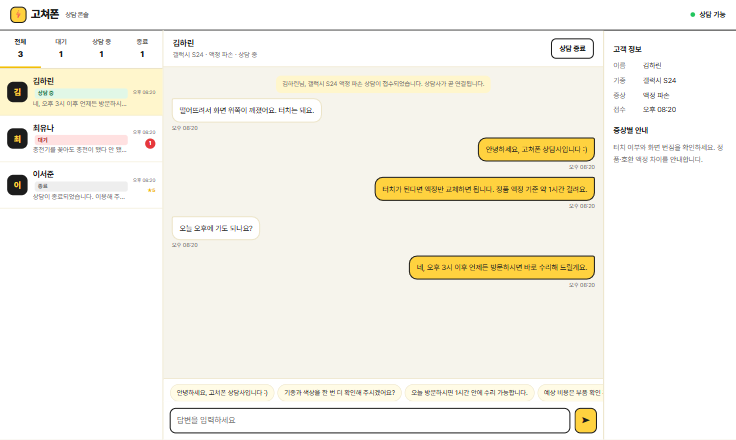
Task: Click the 고쳐폰 app title
Action: click(45, 14)
